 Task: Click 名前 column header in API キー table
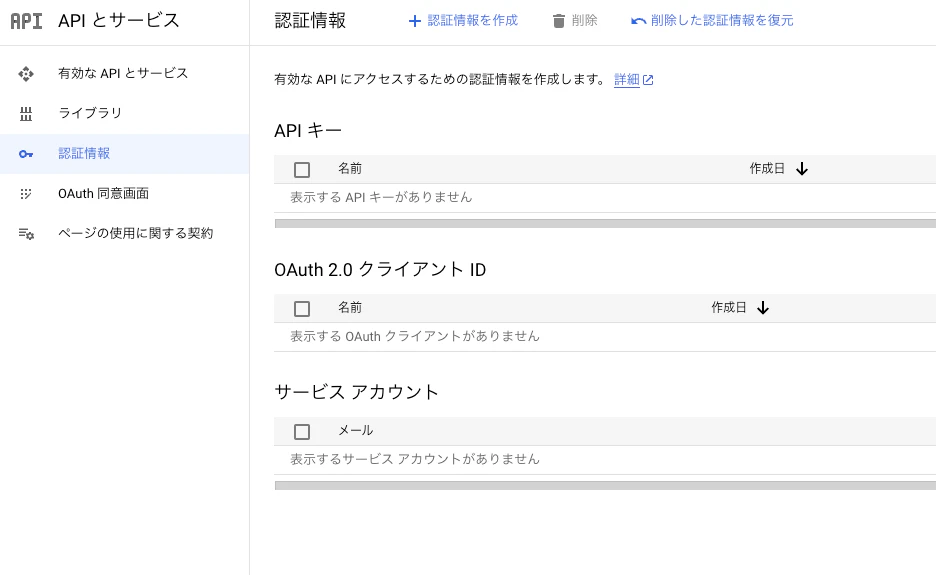click(x=350, y=169)
